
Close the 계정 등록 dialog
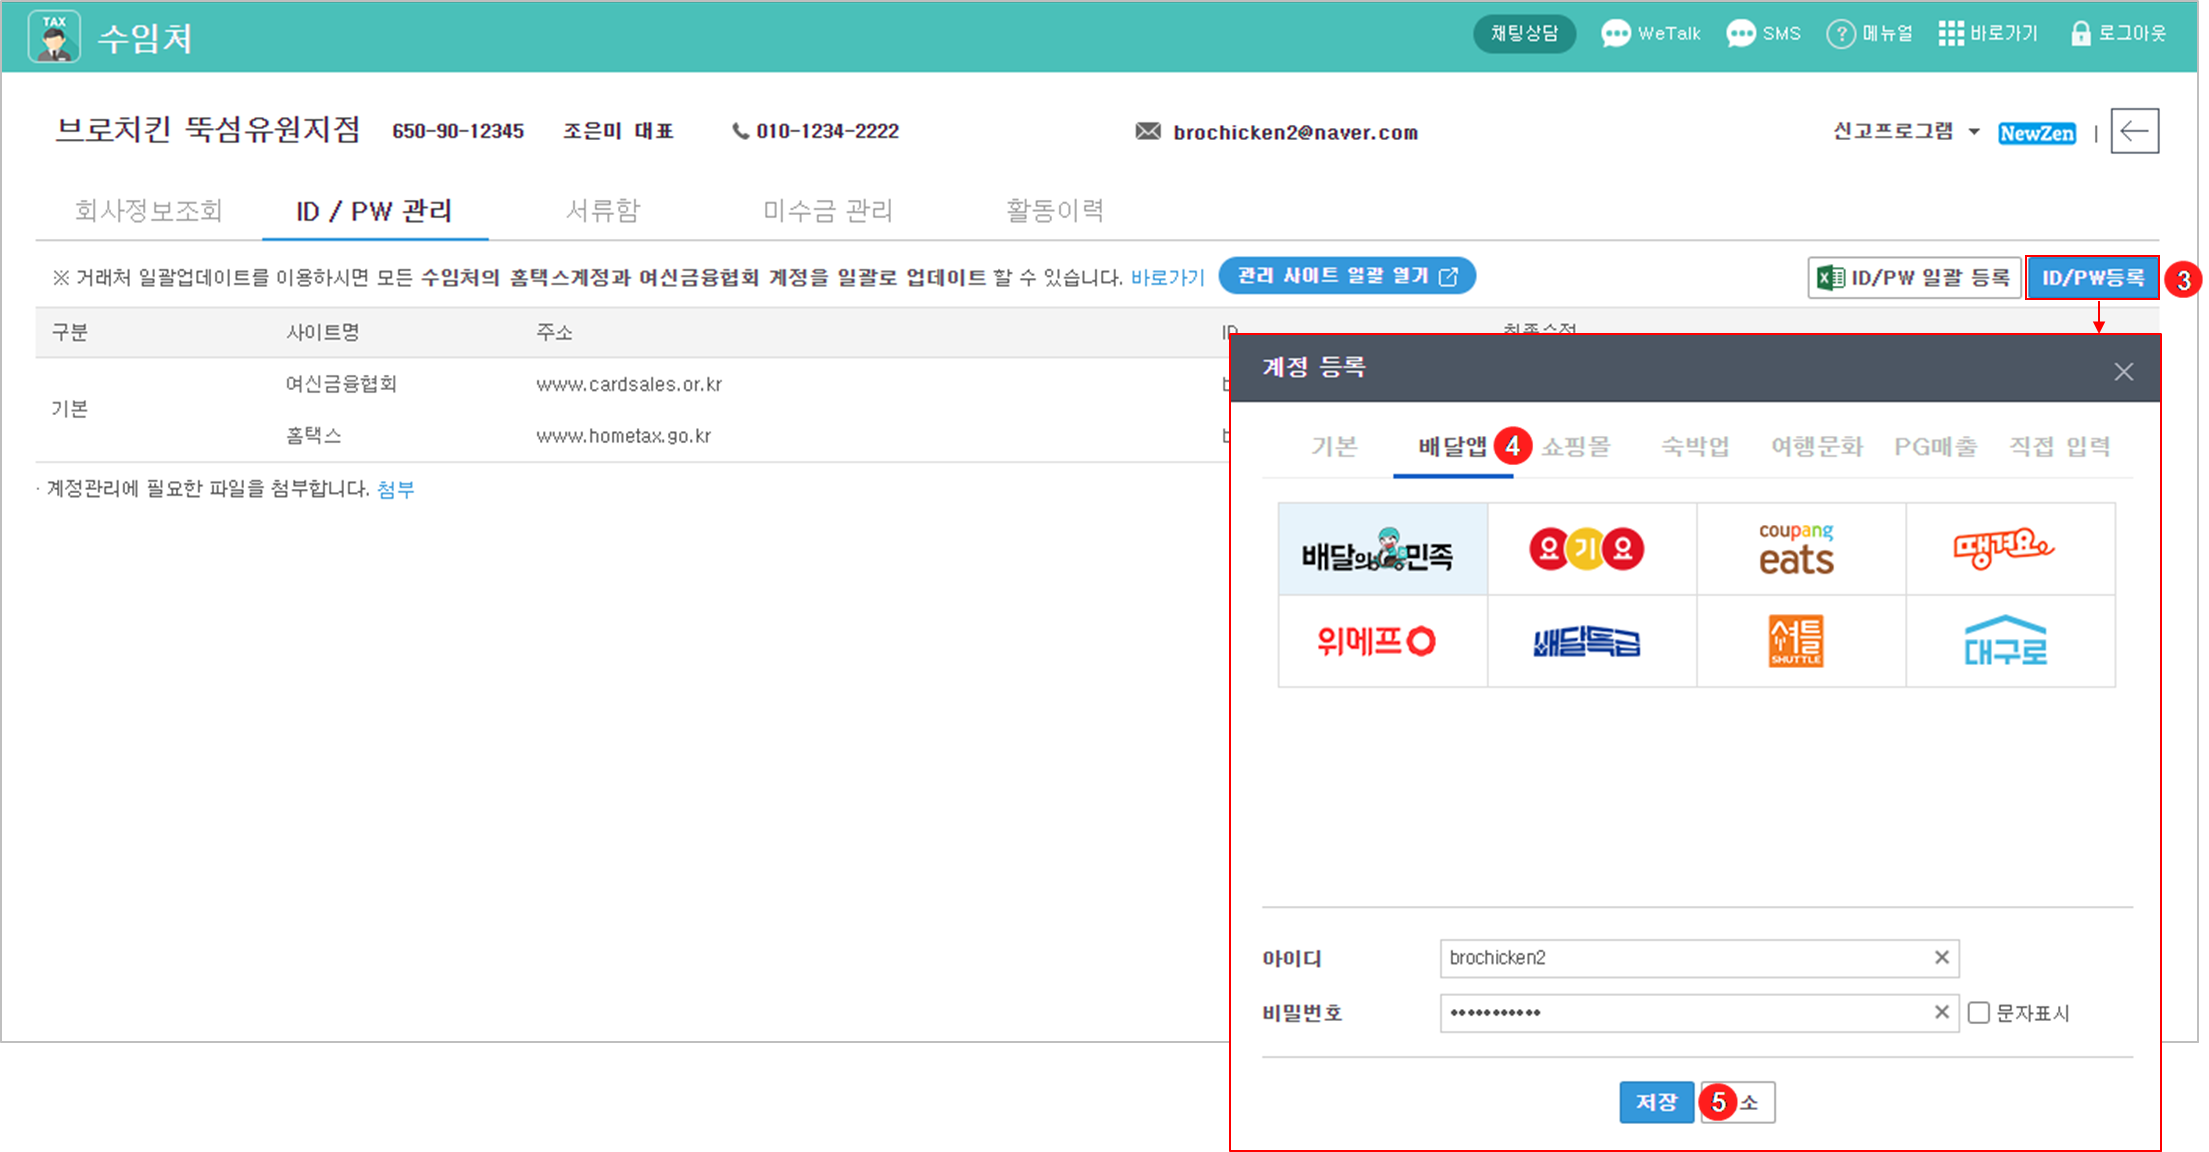coord(2123,371)
